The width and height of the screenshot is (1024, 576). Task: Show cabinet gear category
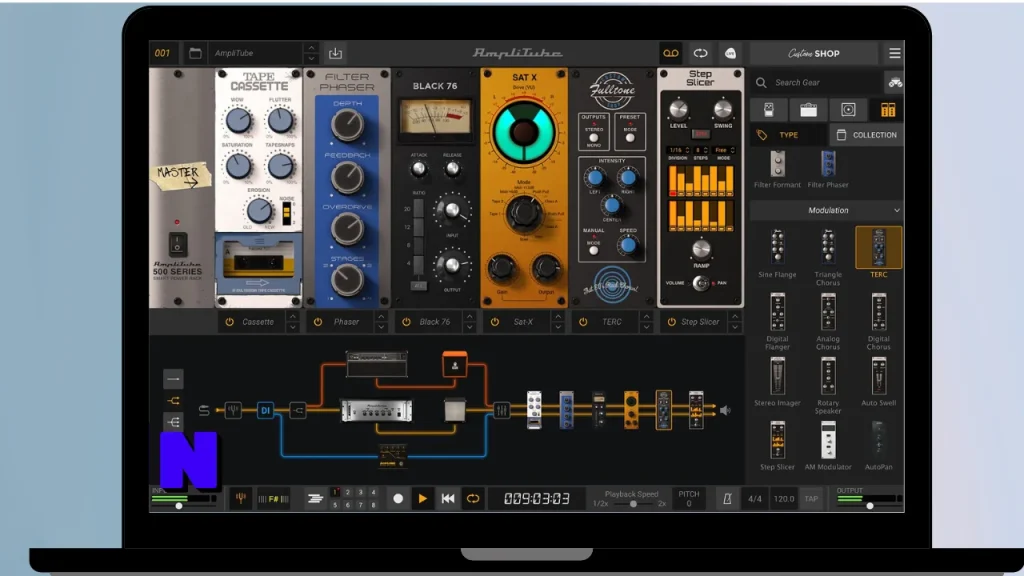(848, 110)
